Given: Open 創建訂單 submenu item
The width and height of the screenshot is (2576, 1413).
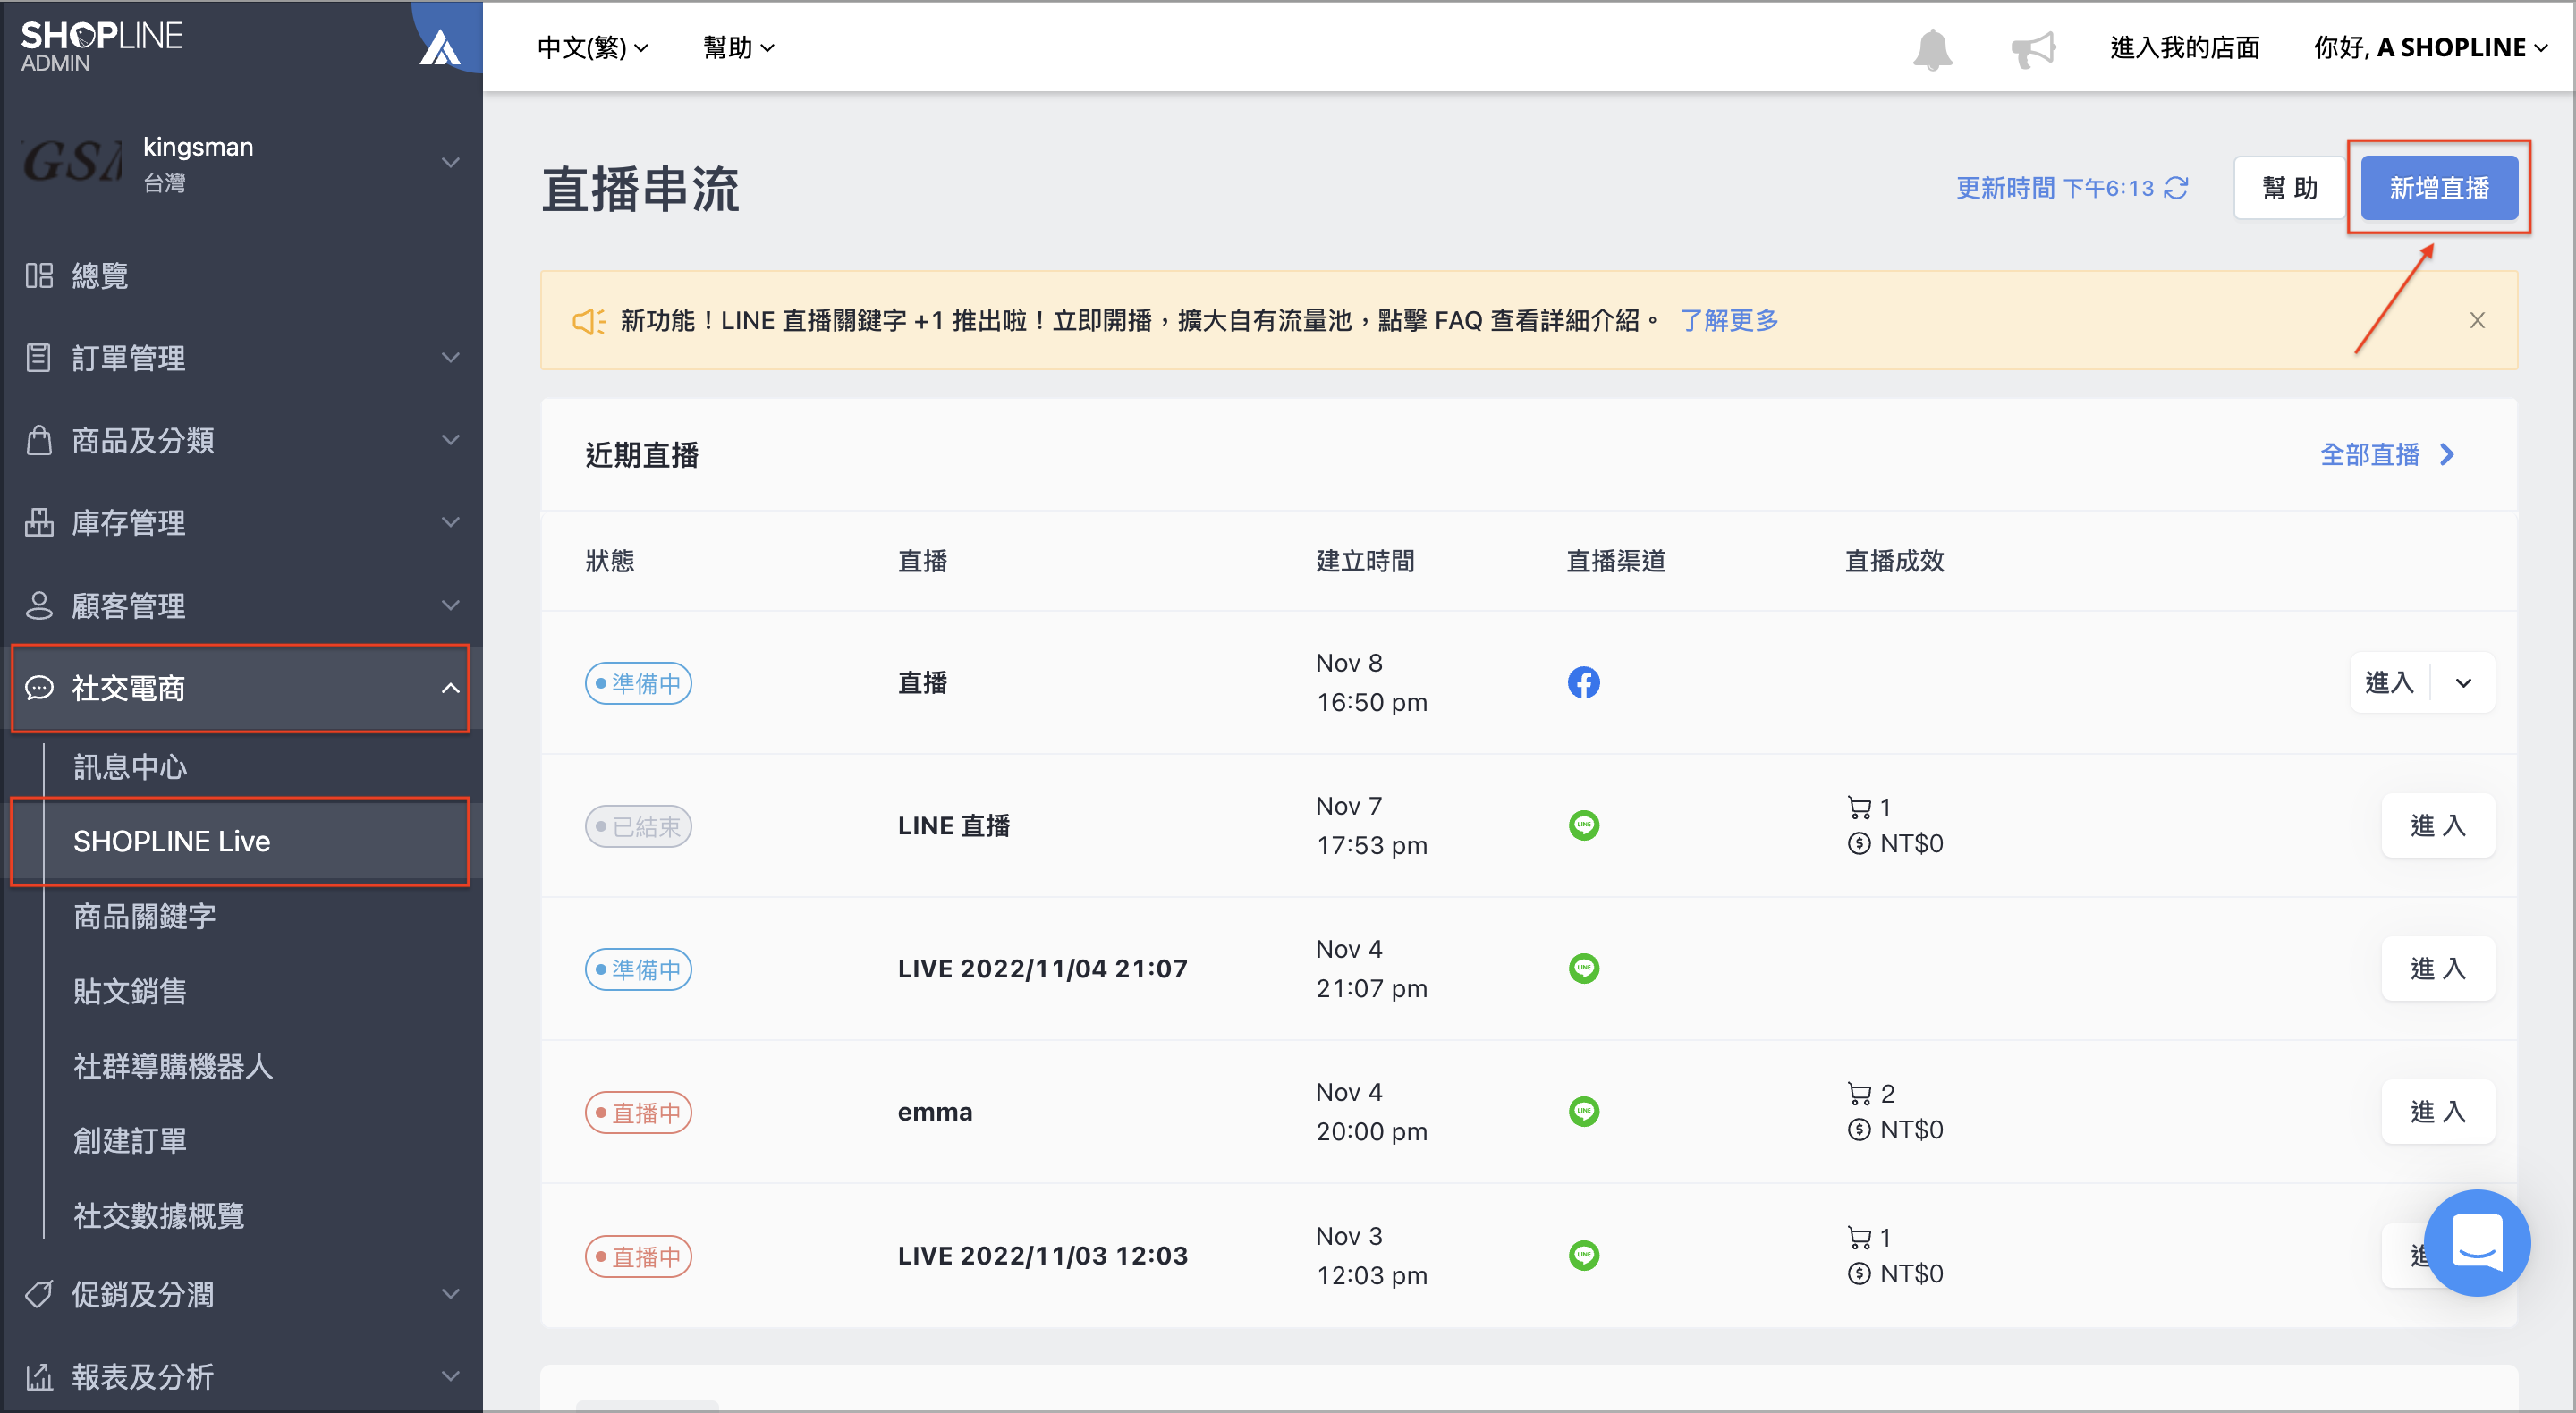Looking at the screenshot, I should pos(130,1140).
